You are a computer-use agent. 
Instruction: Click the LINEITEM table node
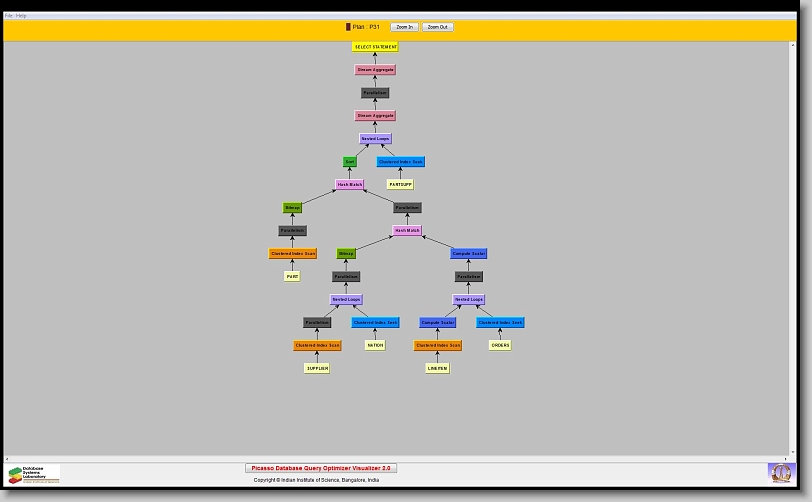tap(437, 368)
